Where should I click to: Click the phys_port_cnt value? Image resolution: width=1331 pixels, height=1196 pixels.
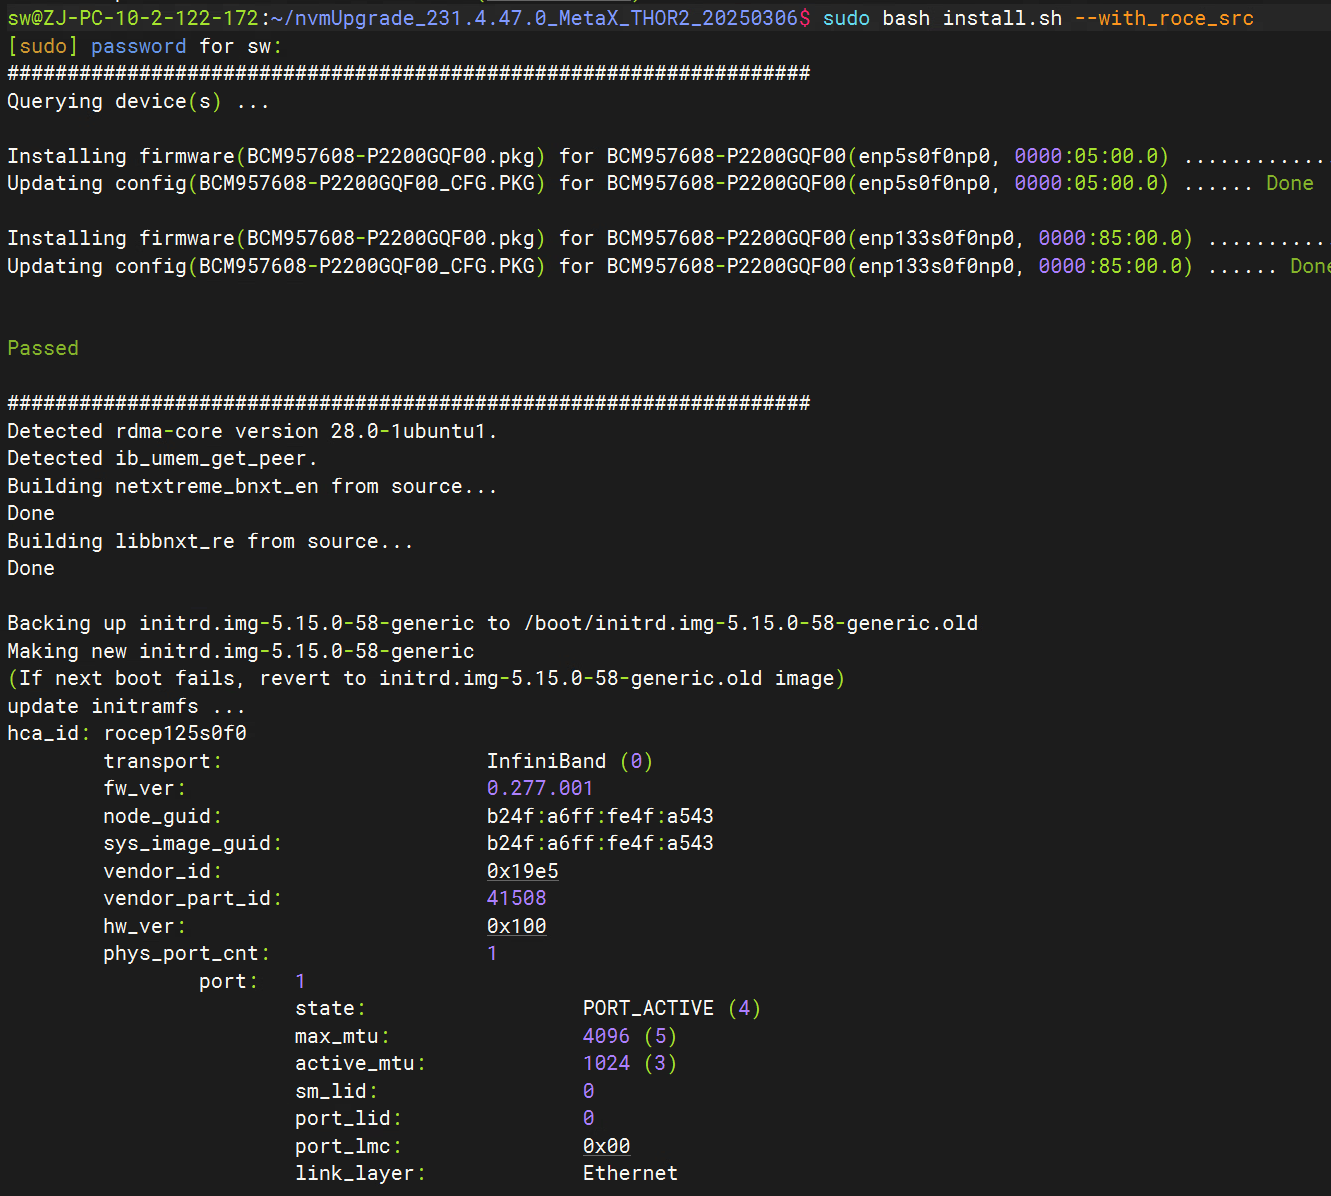coord(492,953)
